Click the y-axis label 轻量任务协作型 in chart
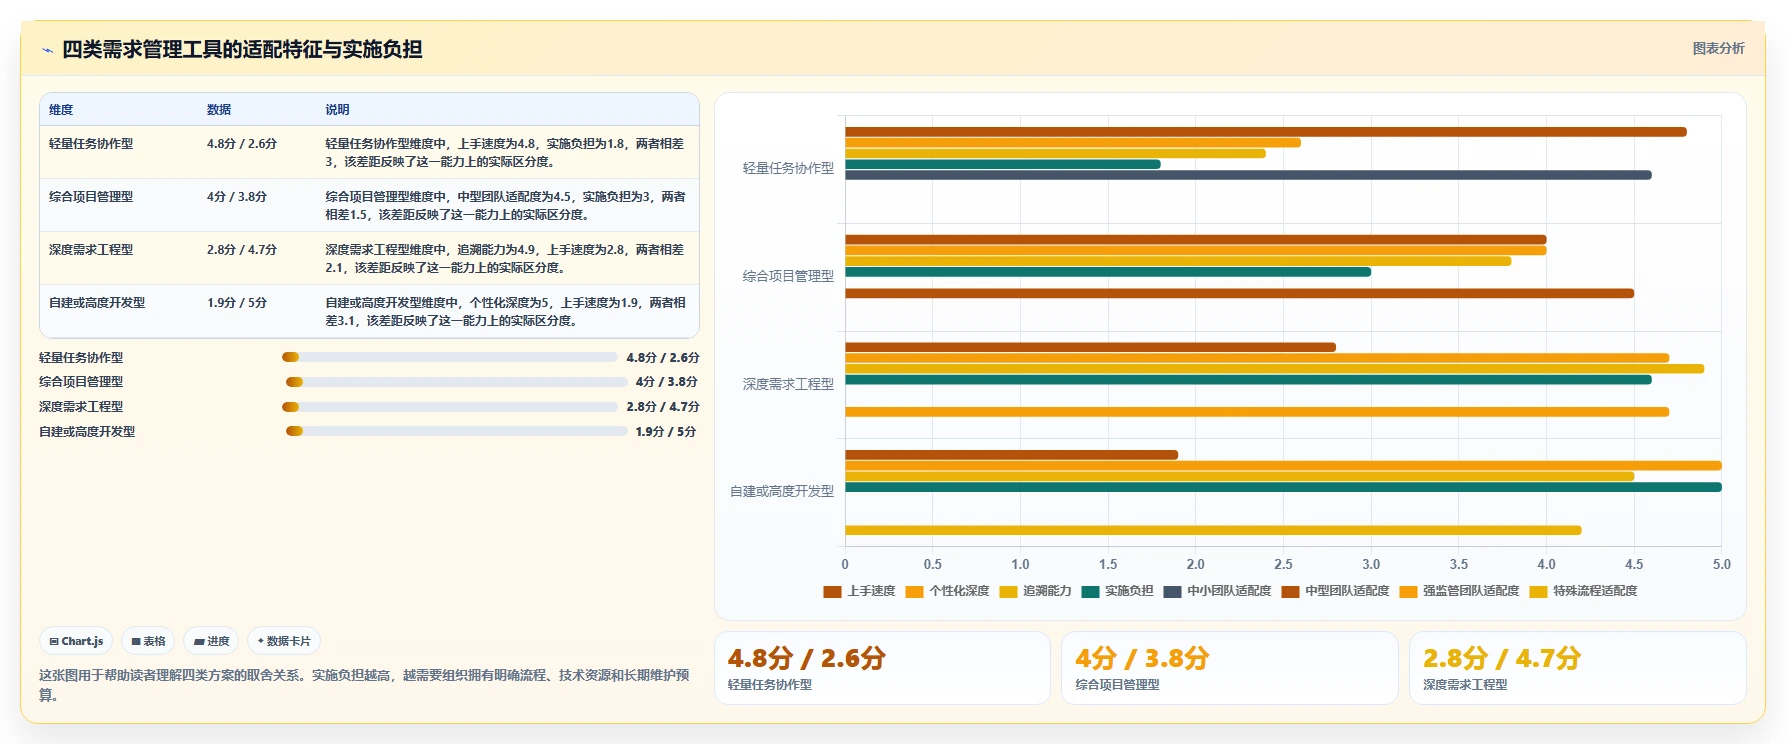1786x744 pixels. pyautogui.click(x=788, y=169)
